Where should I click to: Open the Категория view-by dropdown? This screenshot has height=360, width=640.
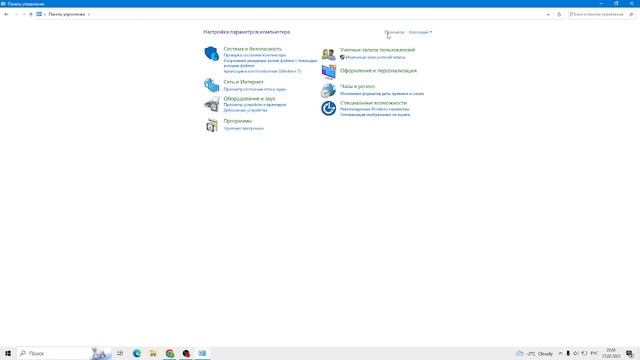pos(420,32)
